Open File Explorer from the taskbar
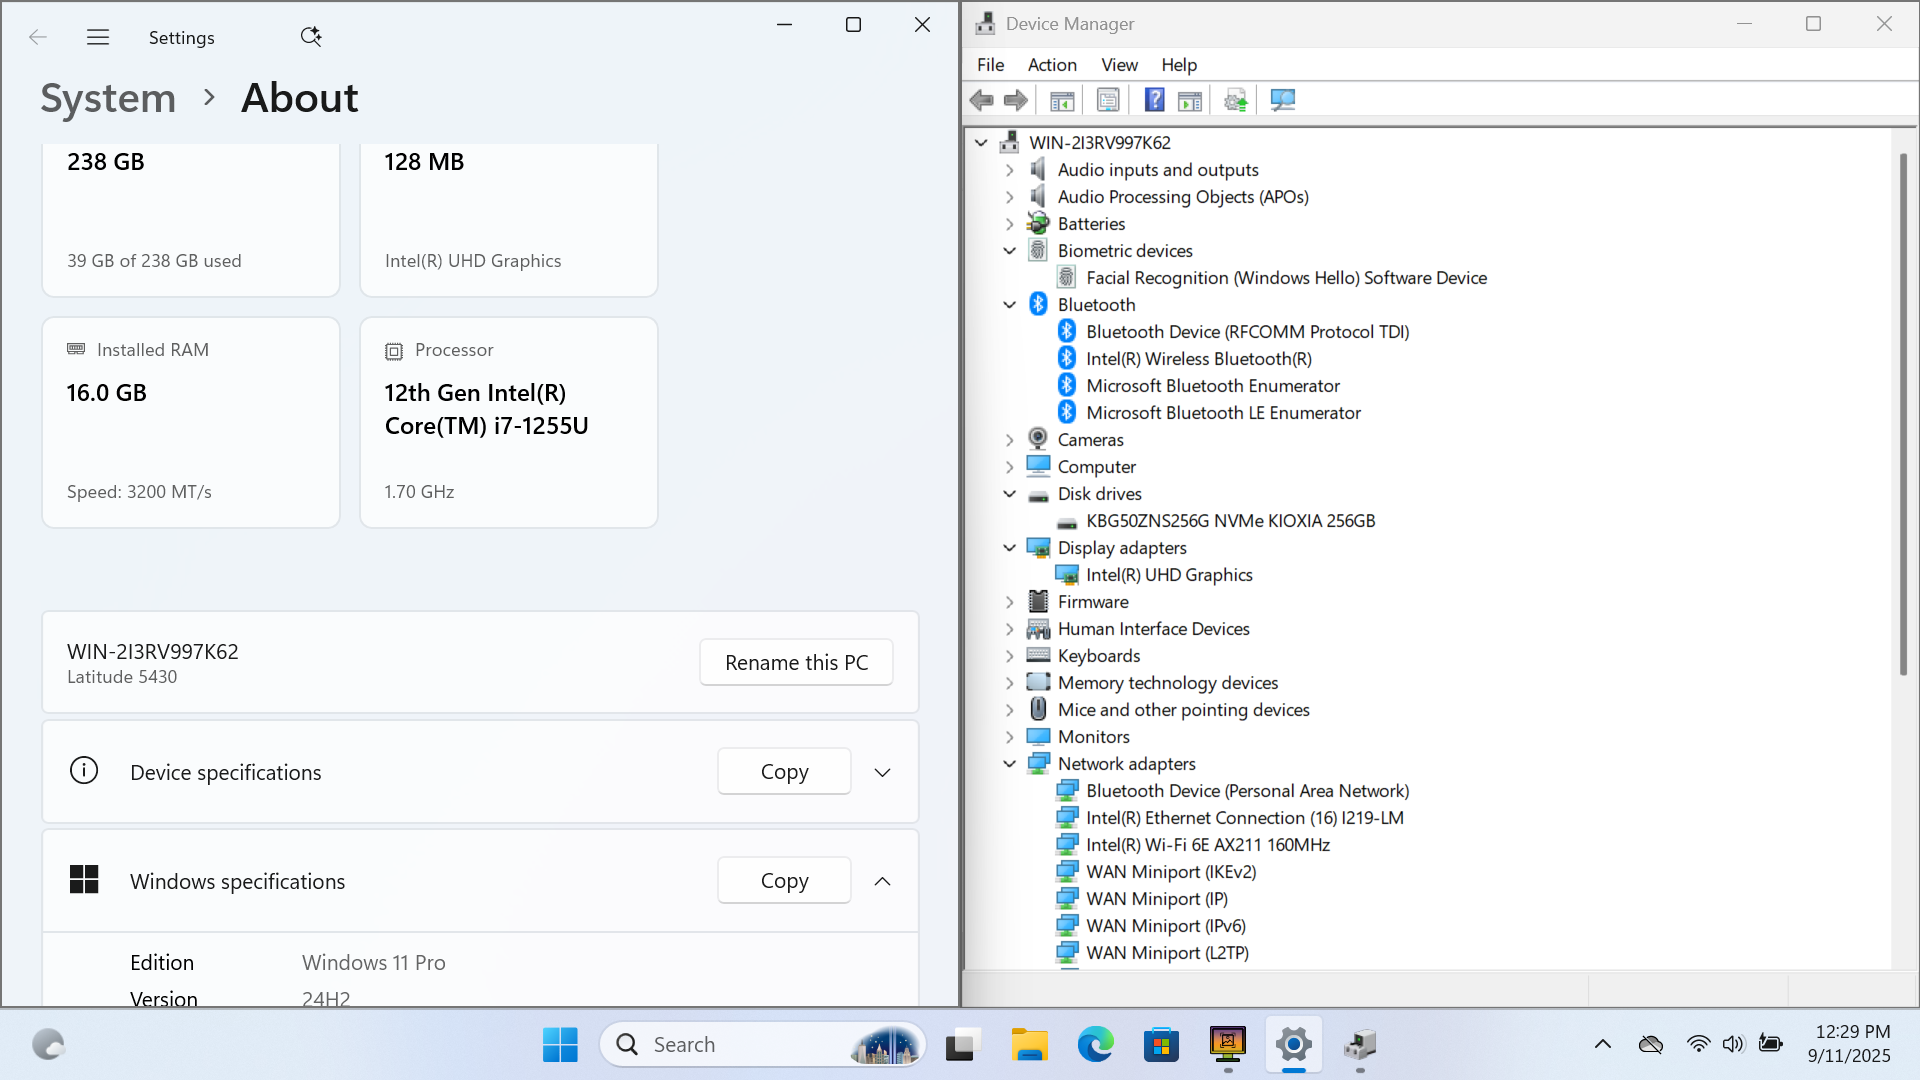 tap(1028, 1045)
